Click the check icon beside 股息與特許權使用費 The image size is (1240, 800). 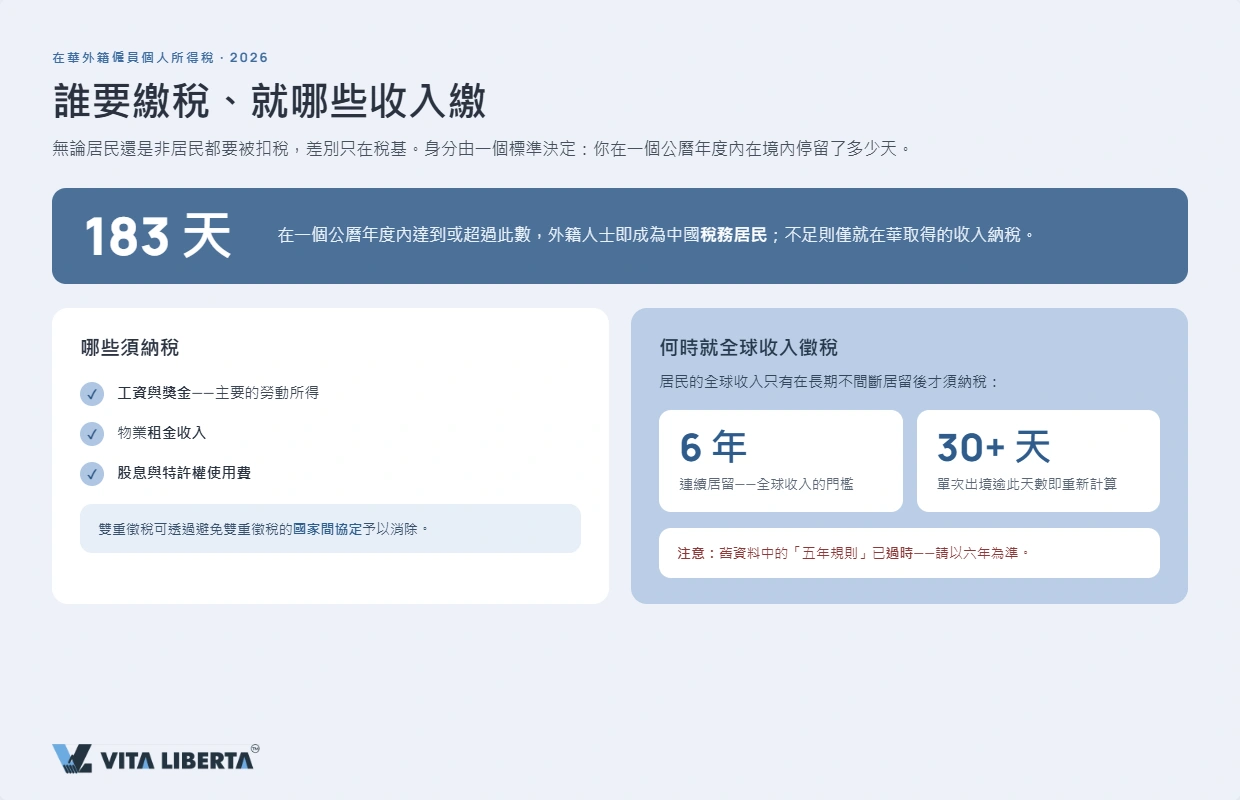click(92, 474)
